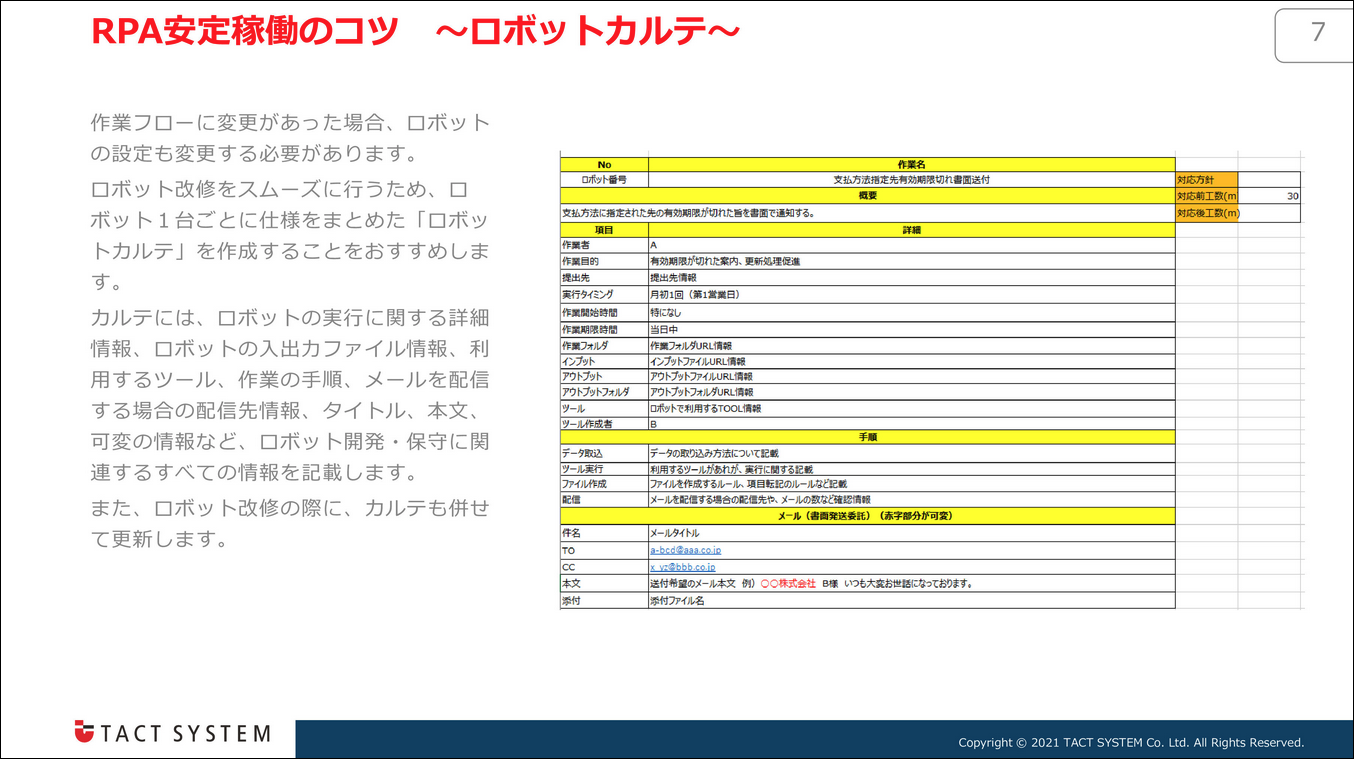Open the x_yz@bbb.co.jp email link
The height and width of the screenshot is (759, 1354).
click(683, 567)
